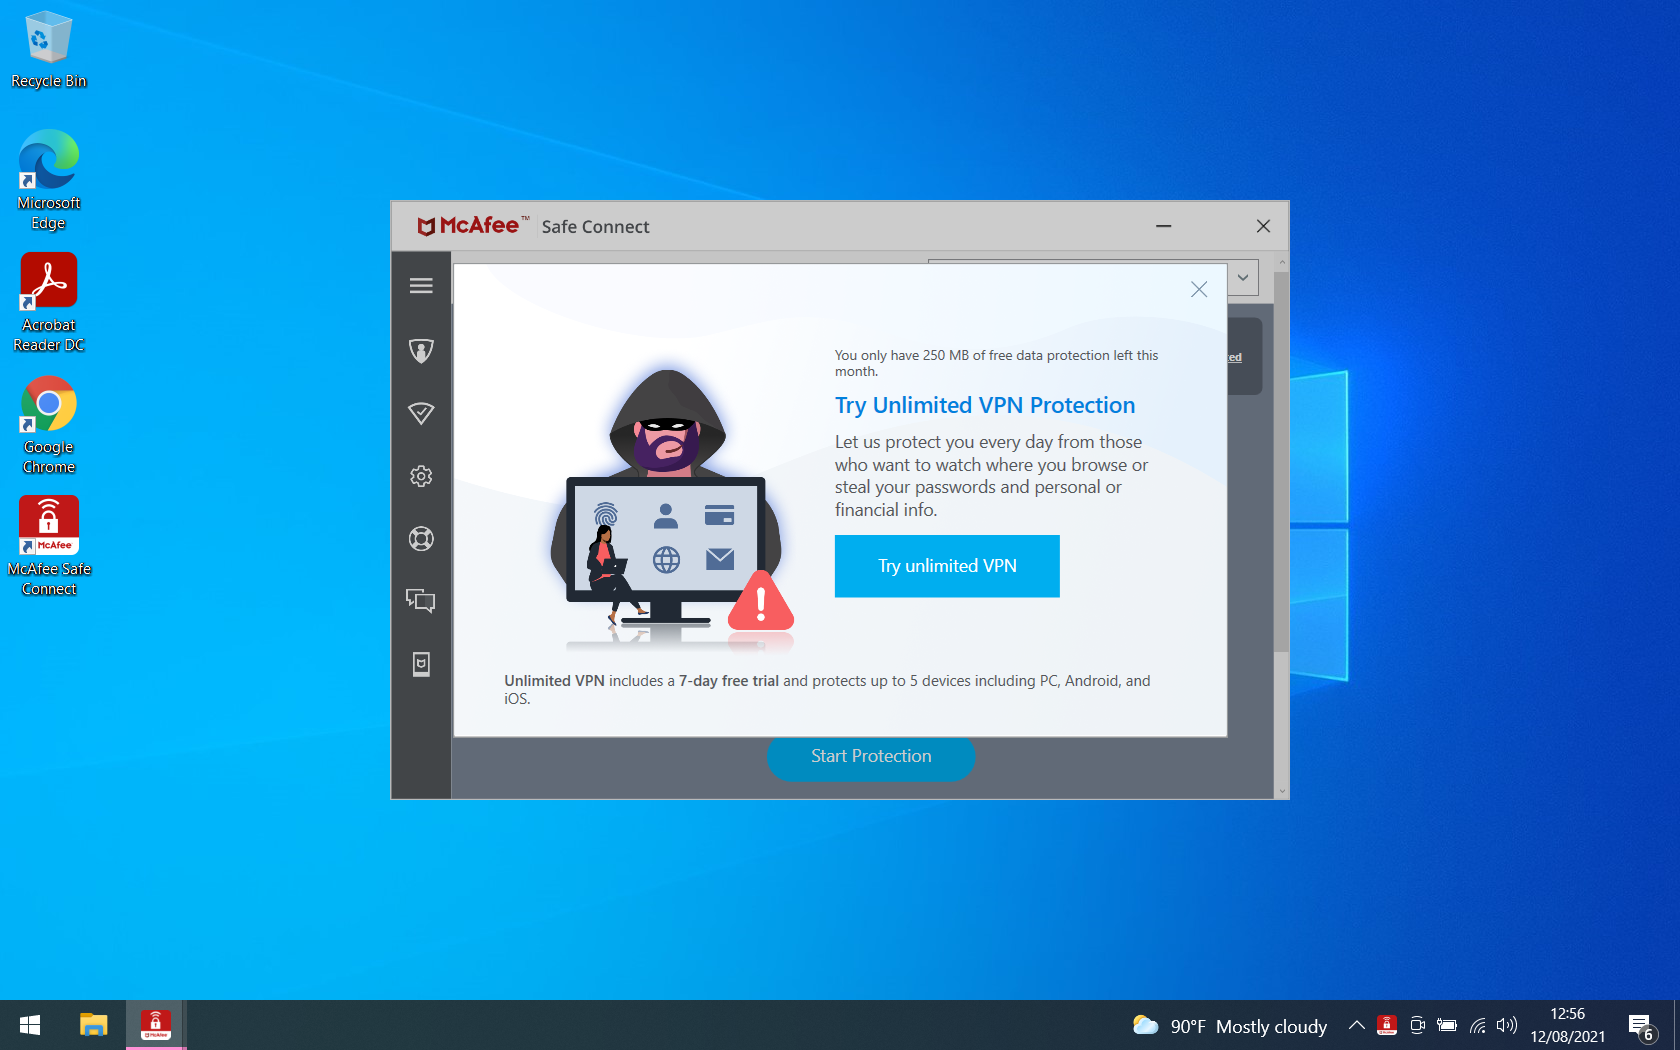Screen dimensions: 1680x1050
Task: Show hidden system tray icons
Action: click(x=1356, y=1025)
